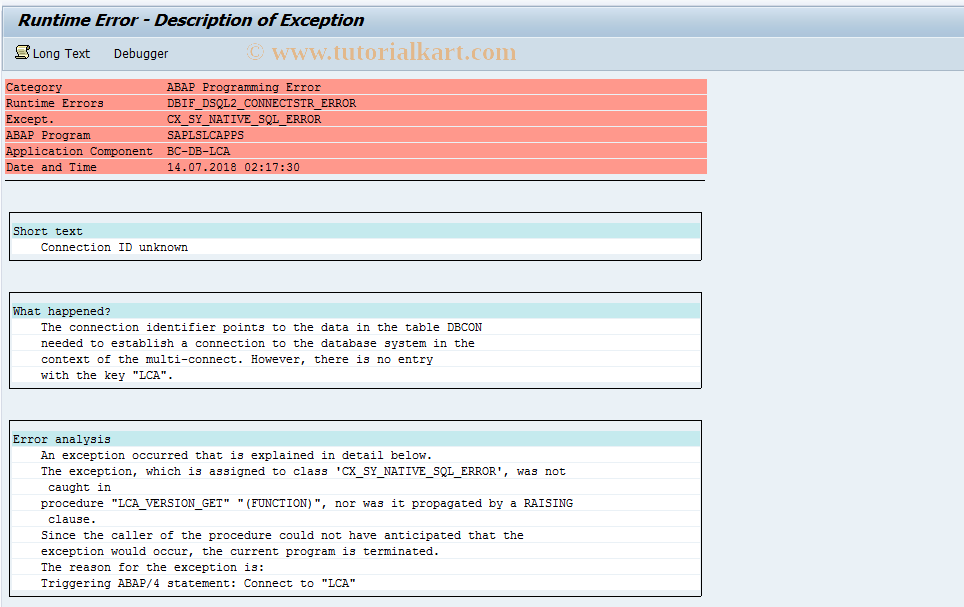This screenshot has height=607, width=964.
Task: Click the 'What happened?' section heading
Action: point(61,311)
